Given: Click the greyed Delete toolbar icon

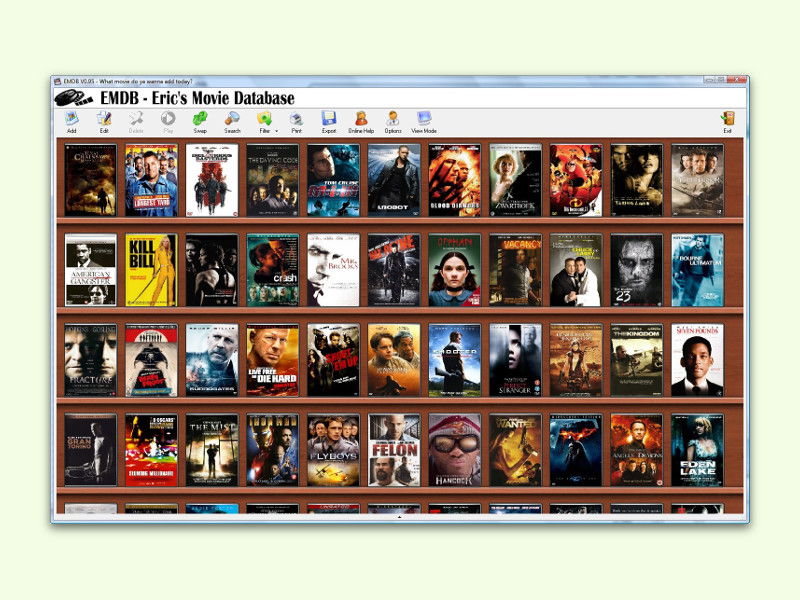Looking at the screenshot, I should (x=136, y=119).
